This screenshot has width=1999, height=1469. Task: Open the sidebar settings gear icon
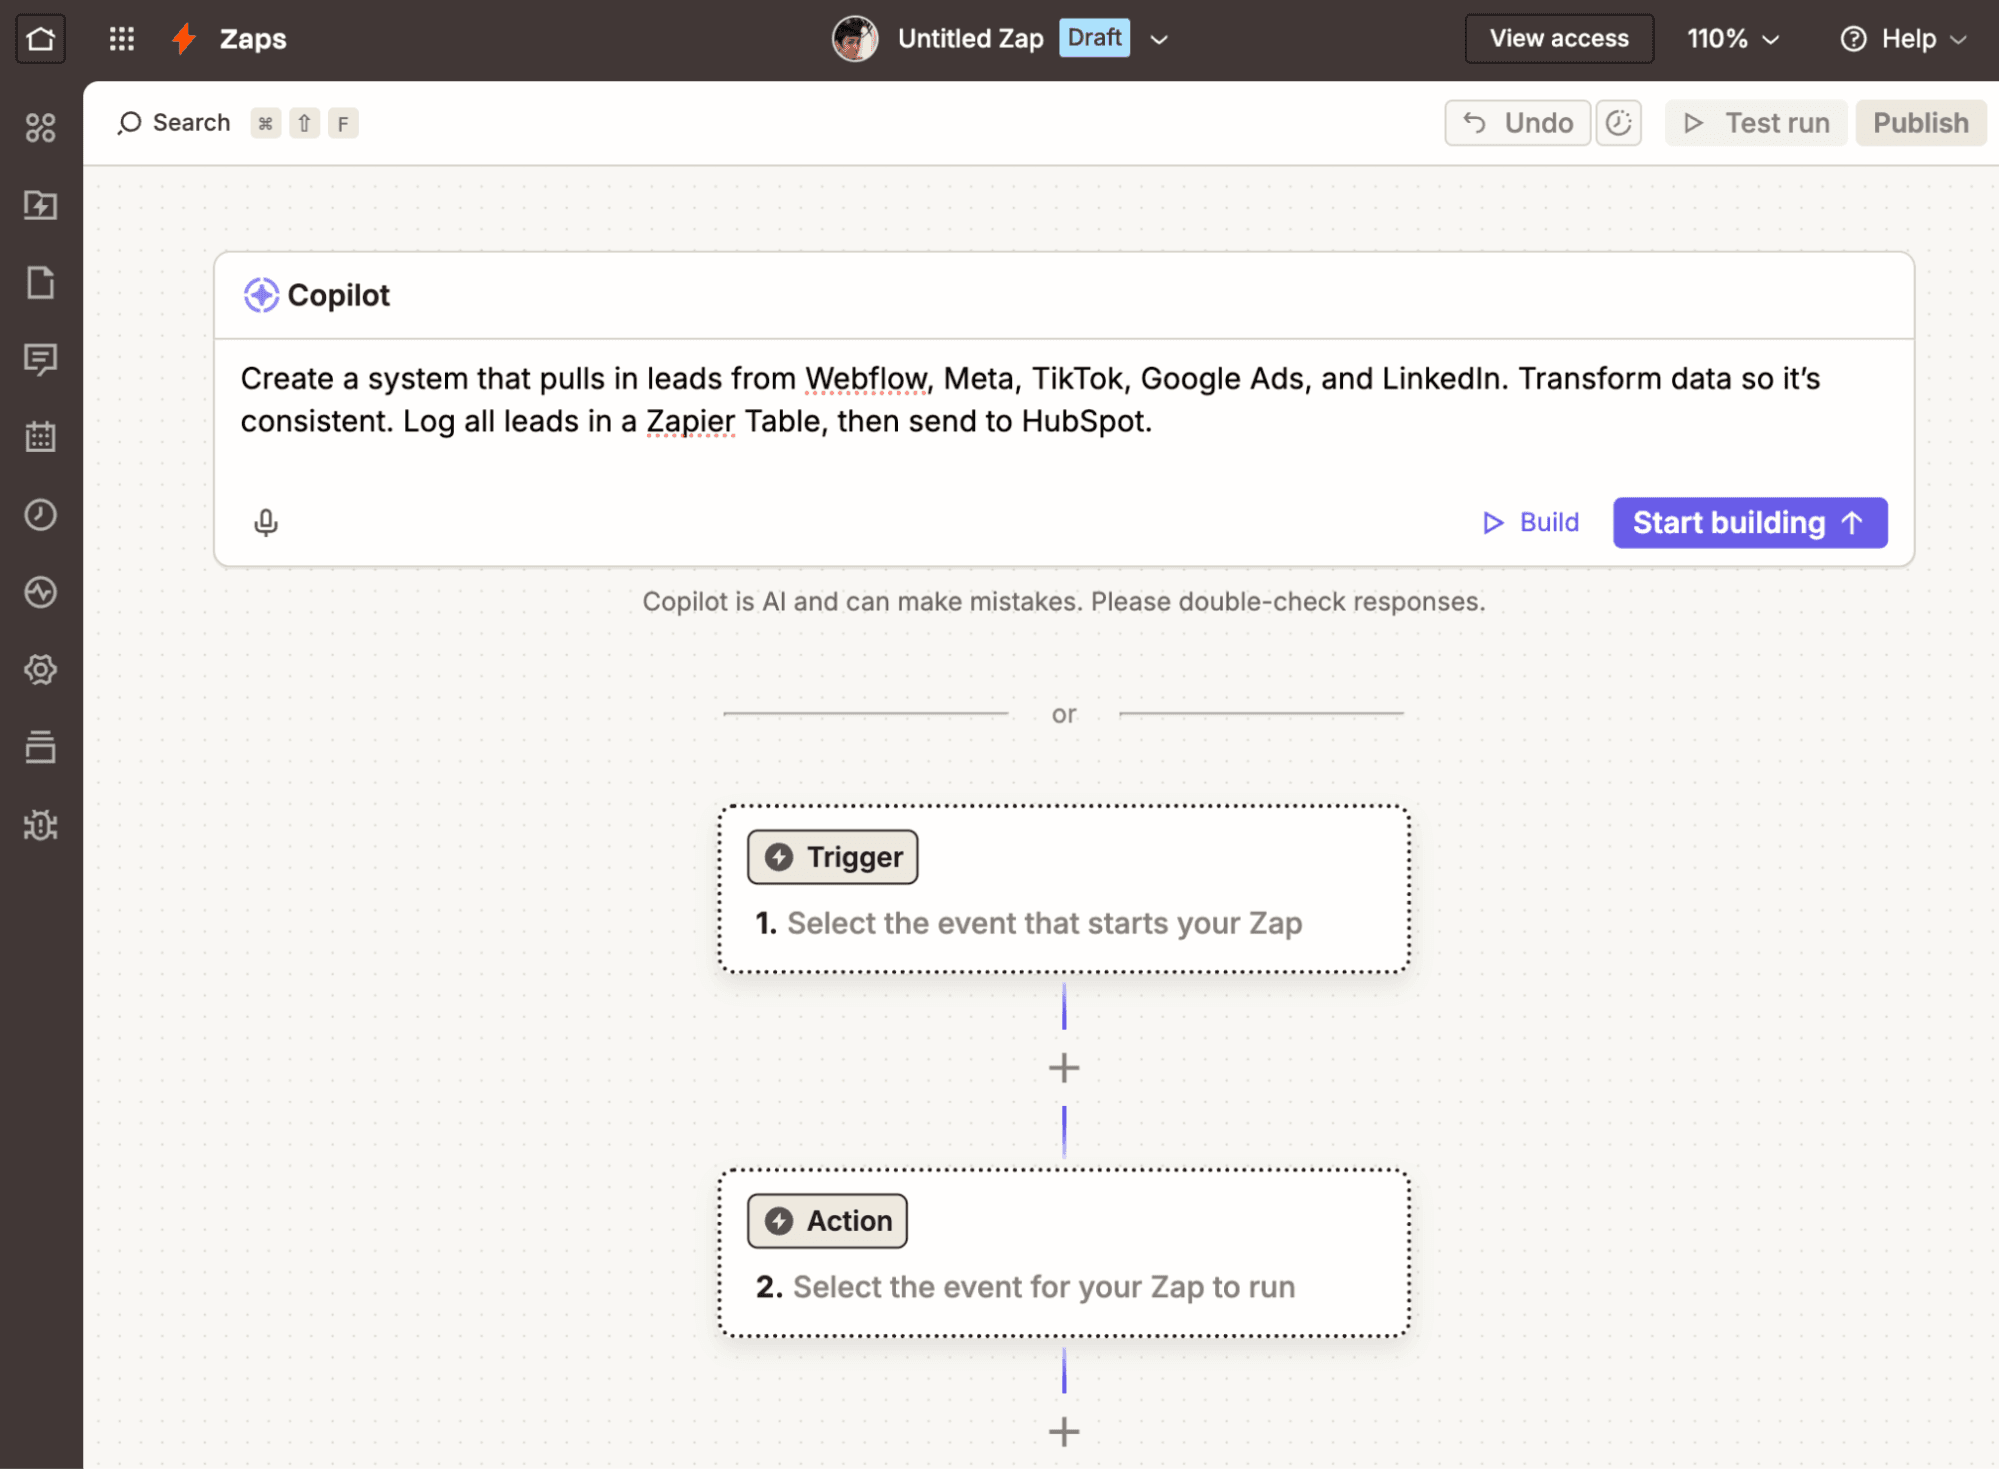point(41,669)
